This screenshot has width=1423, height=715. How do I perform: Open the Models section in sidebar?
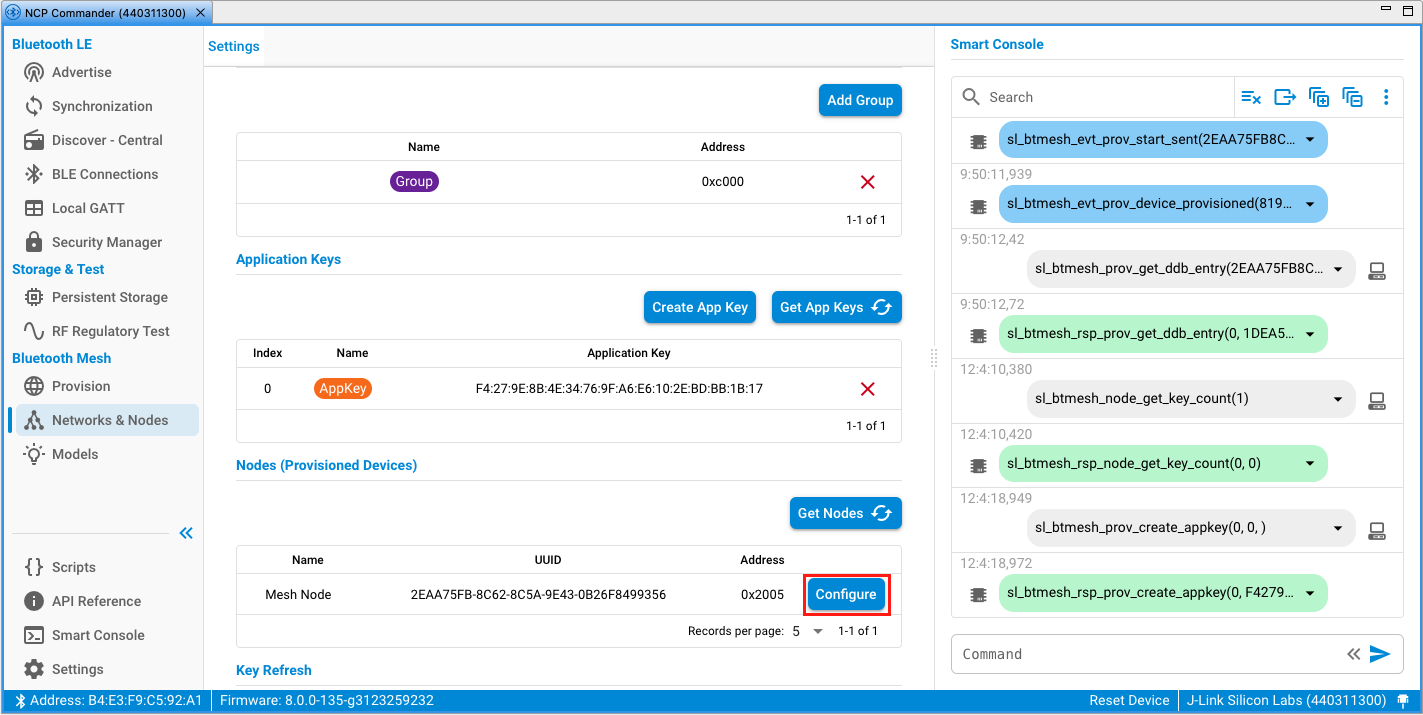(75, 454)
